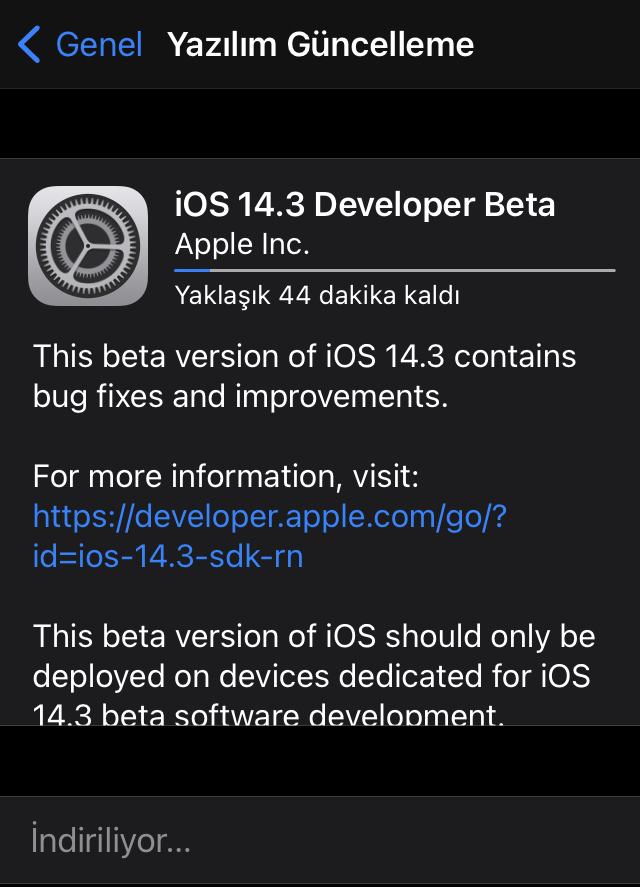Select the iOS 14.3 Developer Beta title

[x=364, y=204]
